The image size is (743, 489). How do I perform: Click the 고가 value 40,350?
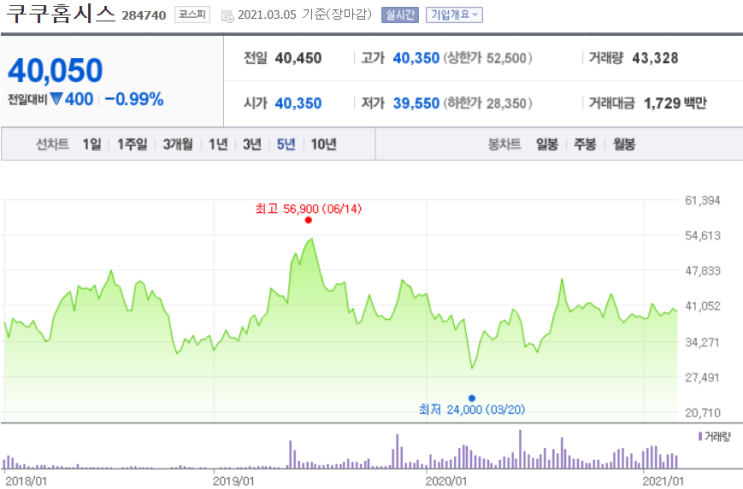[x=416, y=58]
